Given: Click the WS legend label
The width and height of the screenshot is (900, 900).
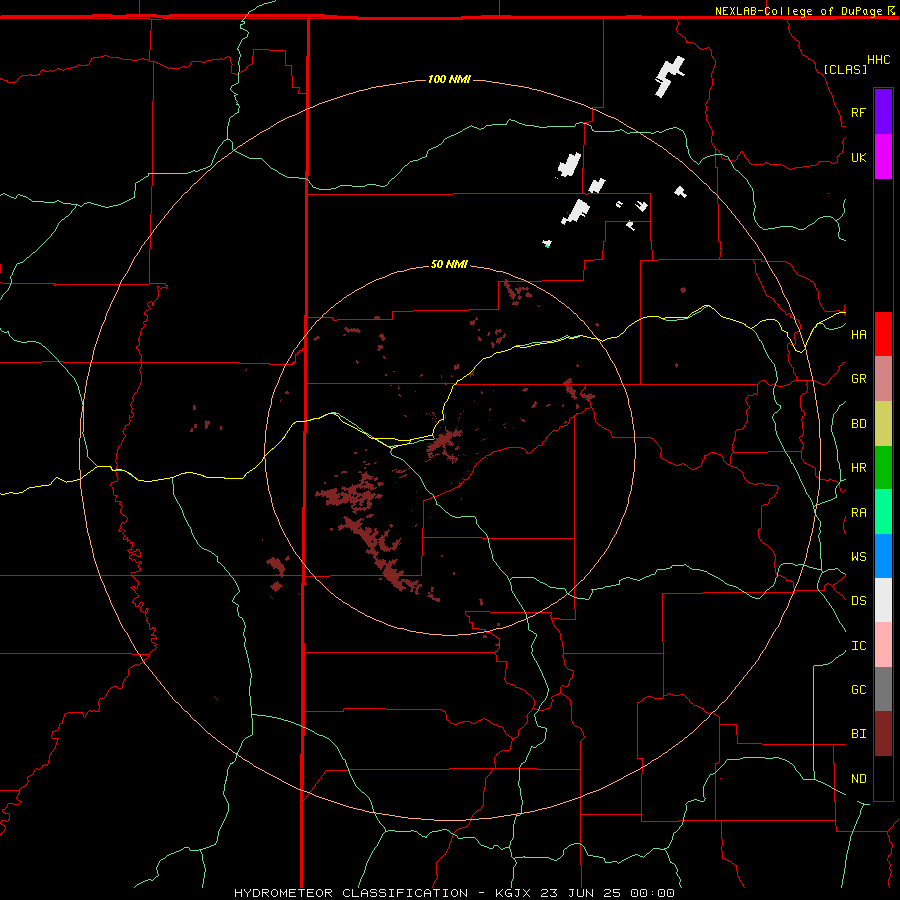Looking at the screenshot, I should coord(858,557).
